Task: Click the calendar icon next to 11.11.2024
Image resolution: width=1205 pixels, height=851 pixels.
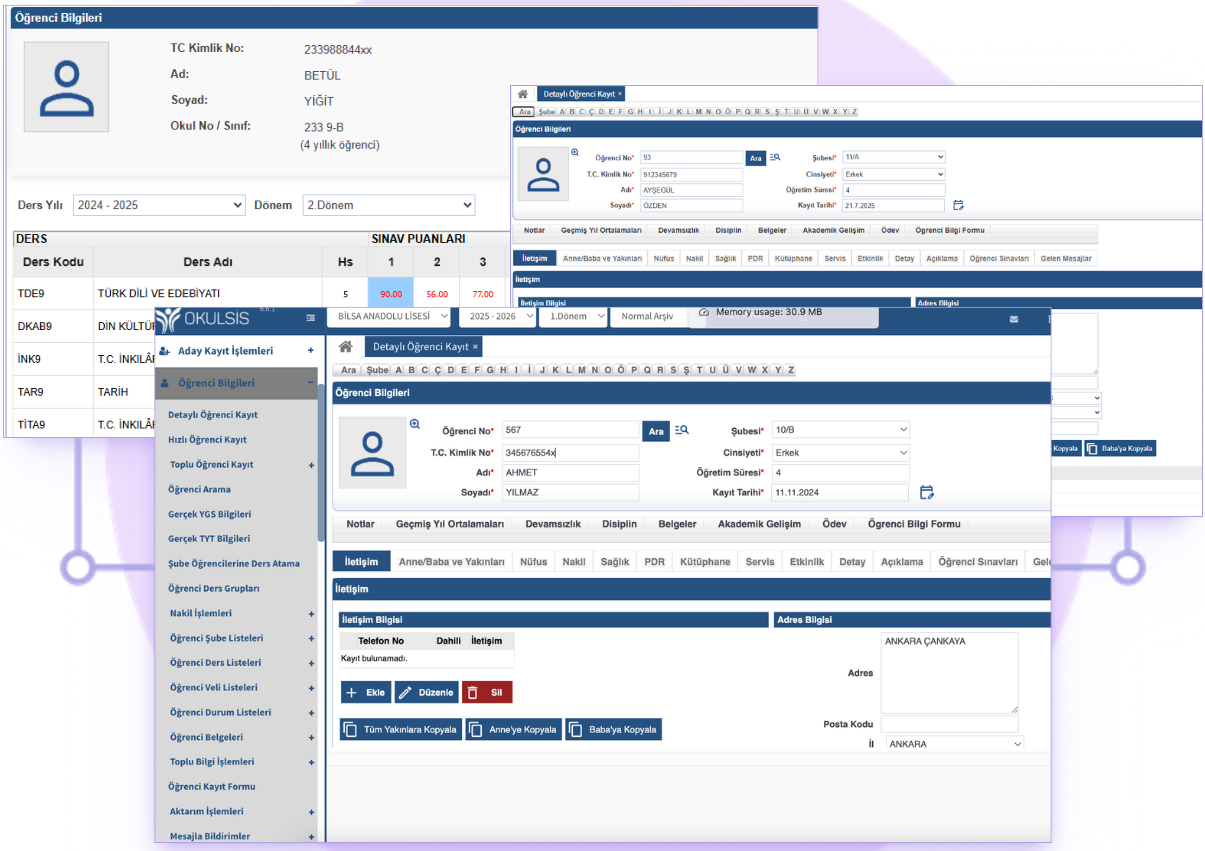Action: (927, 492)
